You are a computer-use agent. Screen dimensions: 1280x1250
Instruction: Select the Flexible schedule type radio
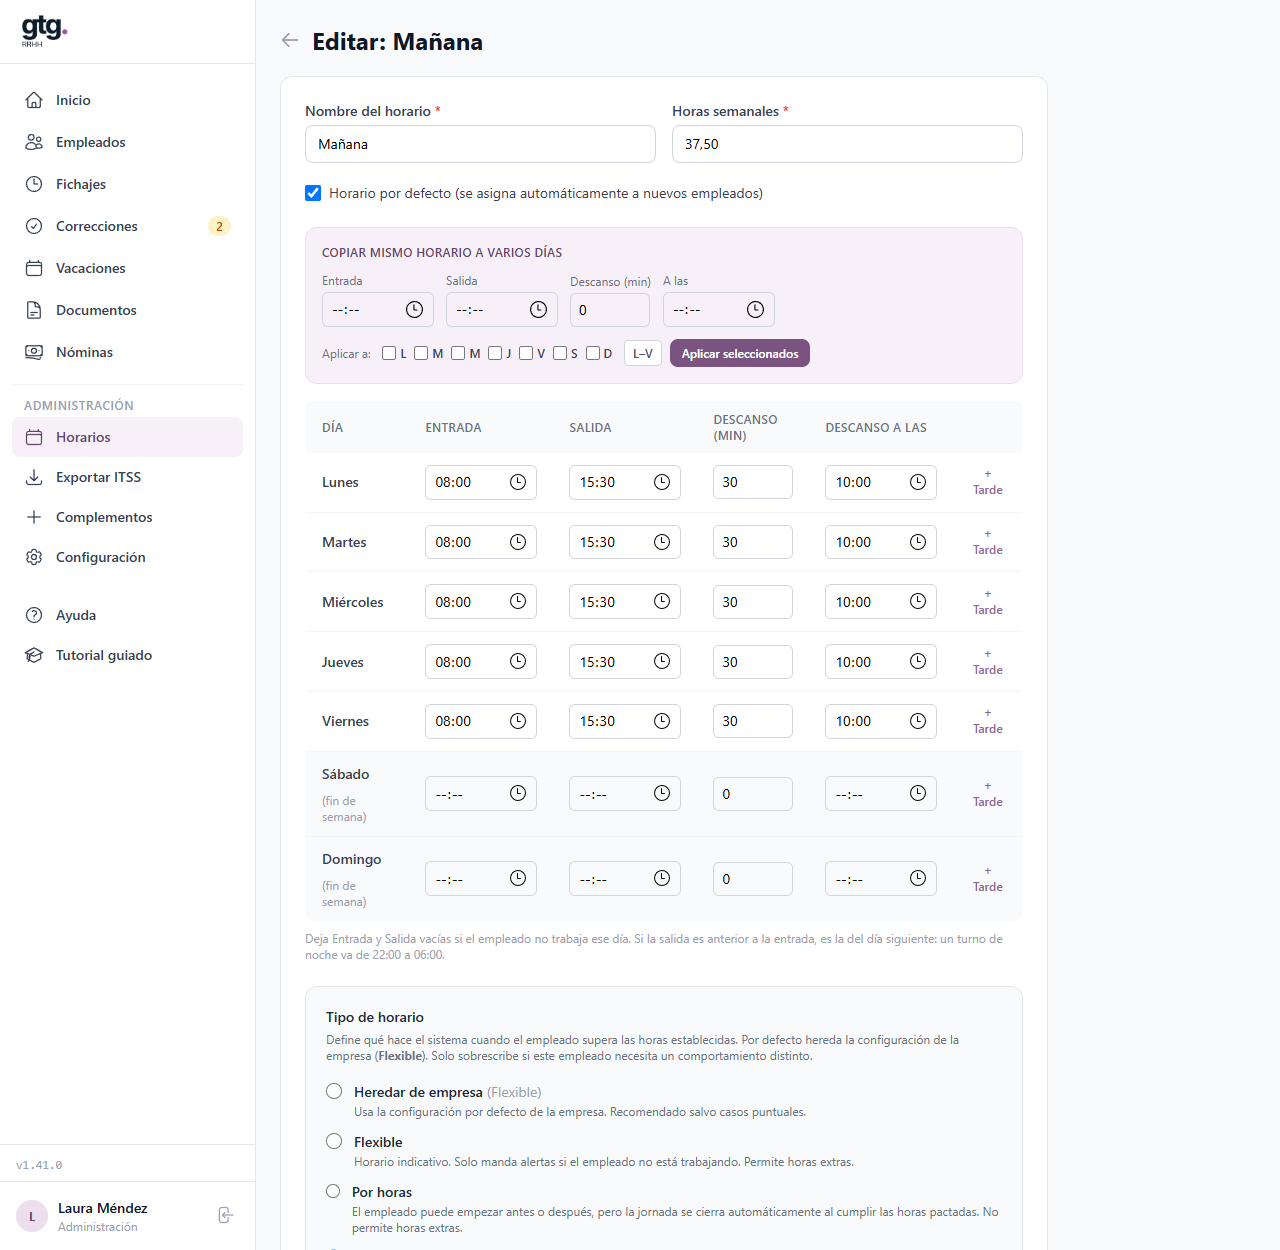click(x=334, y=1141)
